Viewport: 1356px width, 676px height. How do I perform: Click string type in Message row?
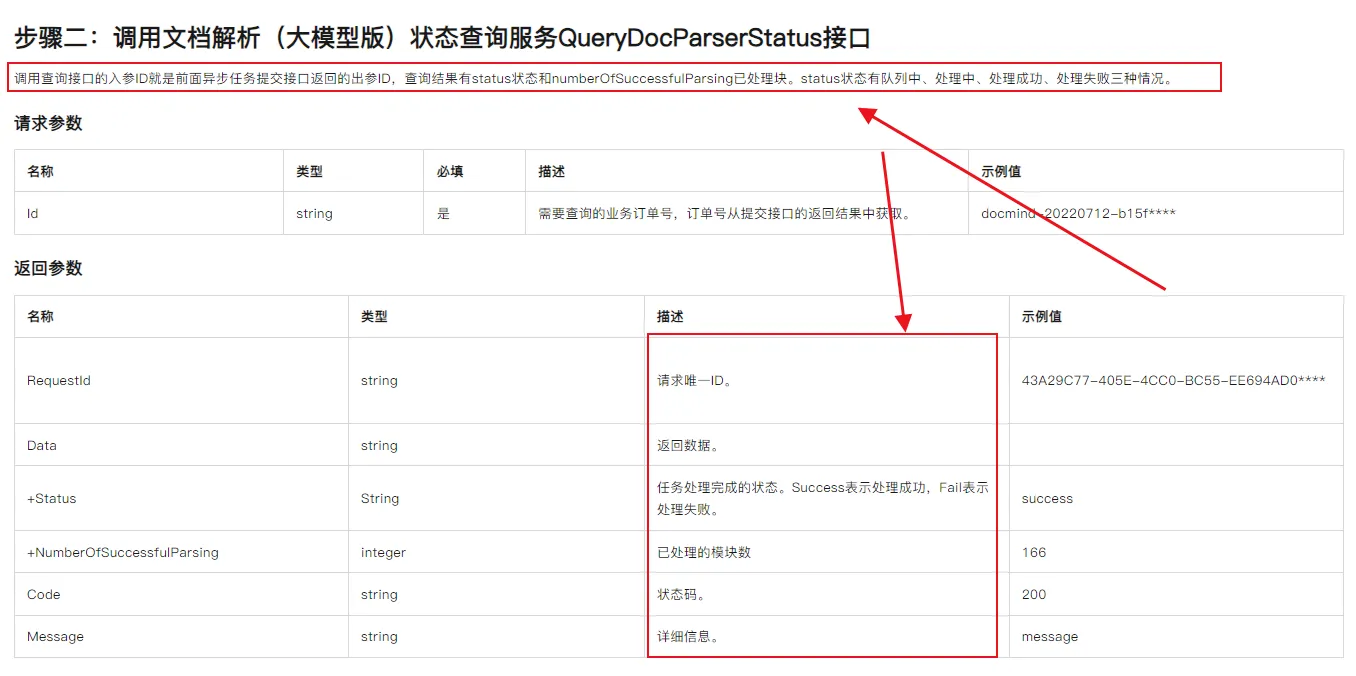pos(379,636)
